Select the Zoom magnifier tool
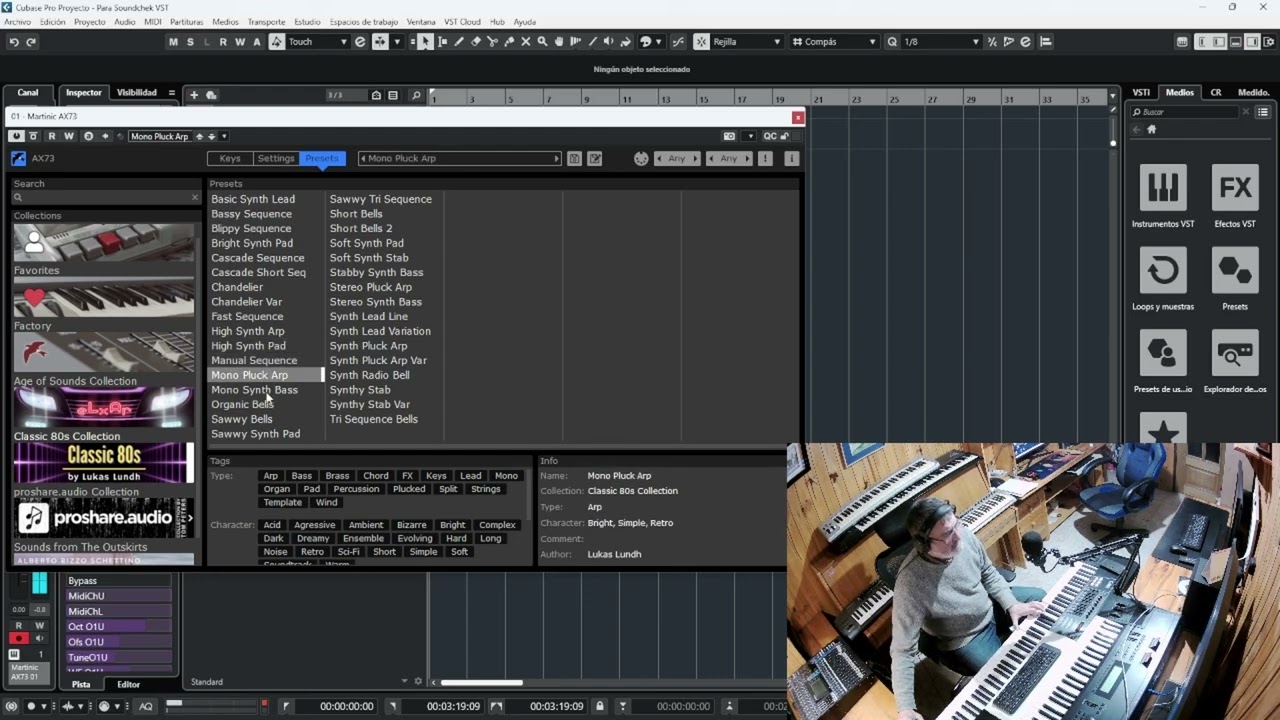1280x720 pixels. click(x=542, y=42)
